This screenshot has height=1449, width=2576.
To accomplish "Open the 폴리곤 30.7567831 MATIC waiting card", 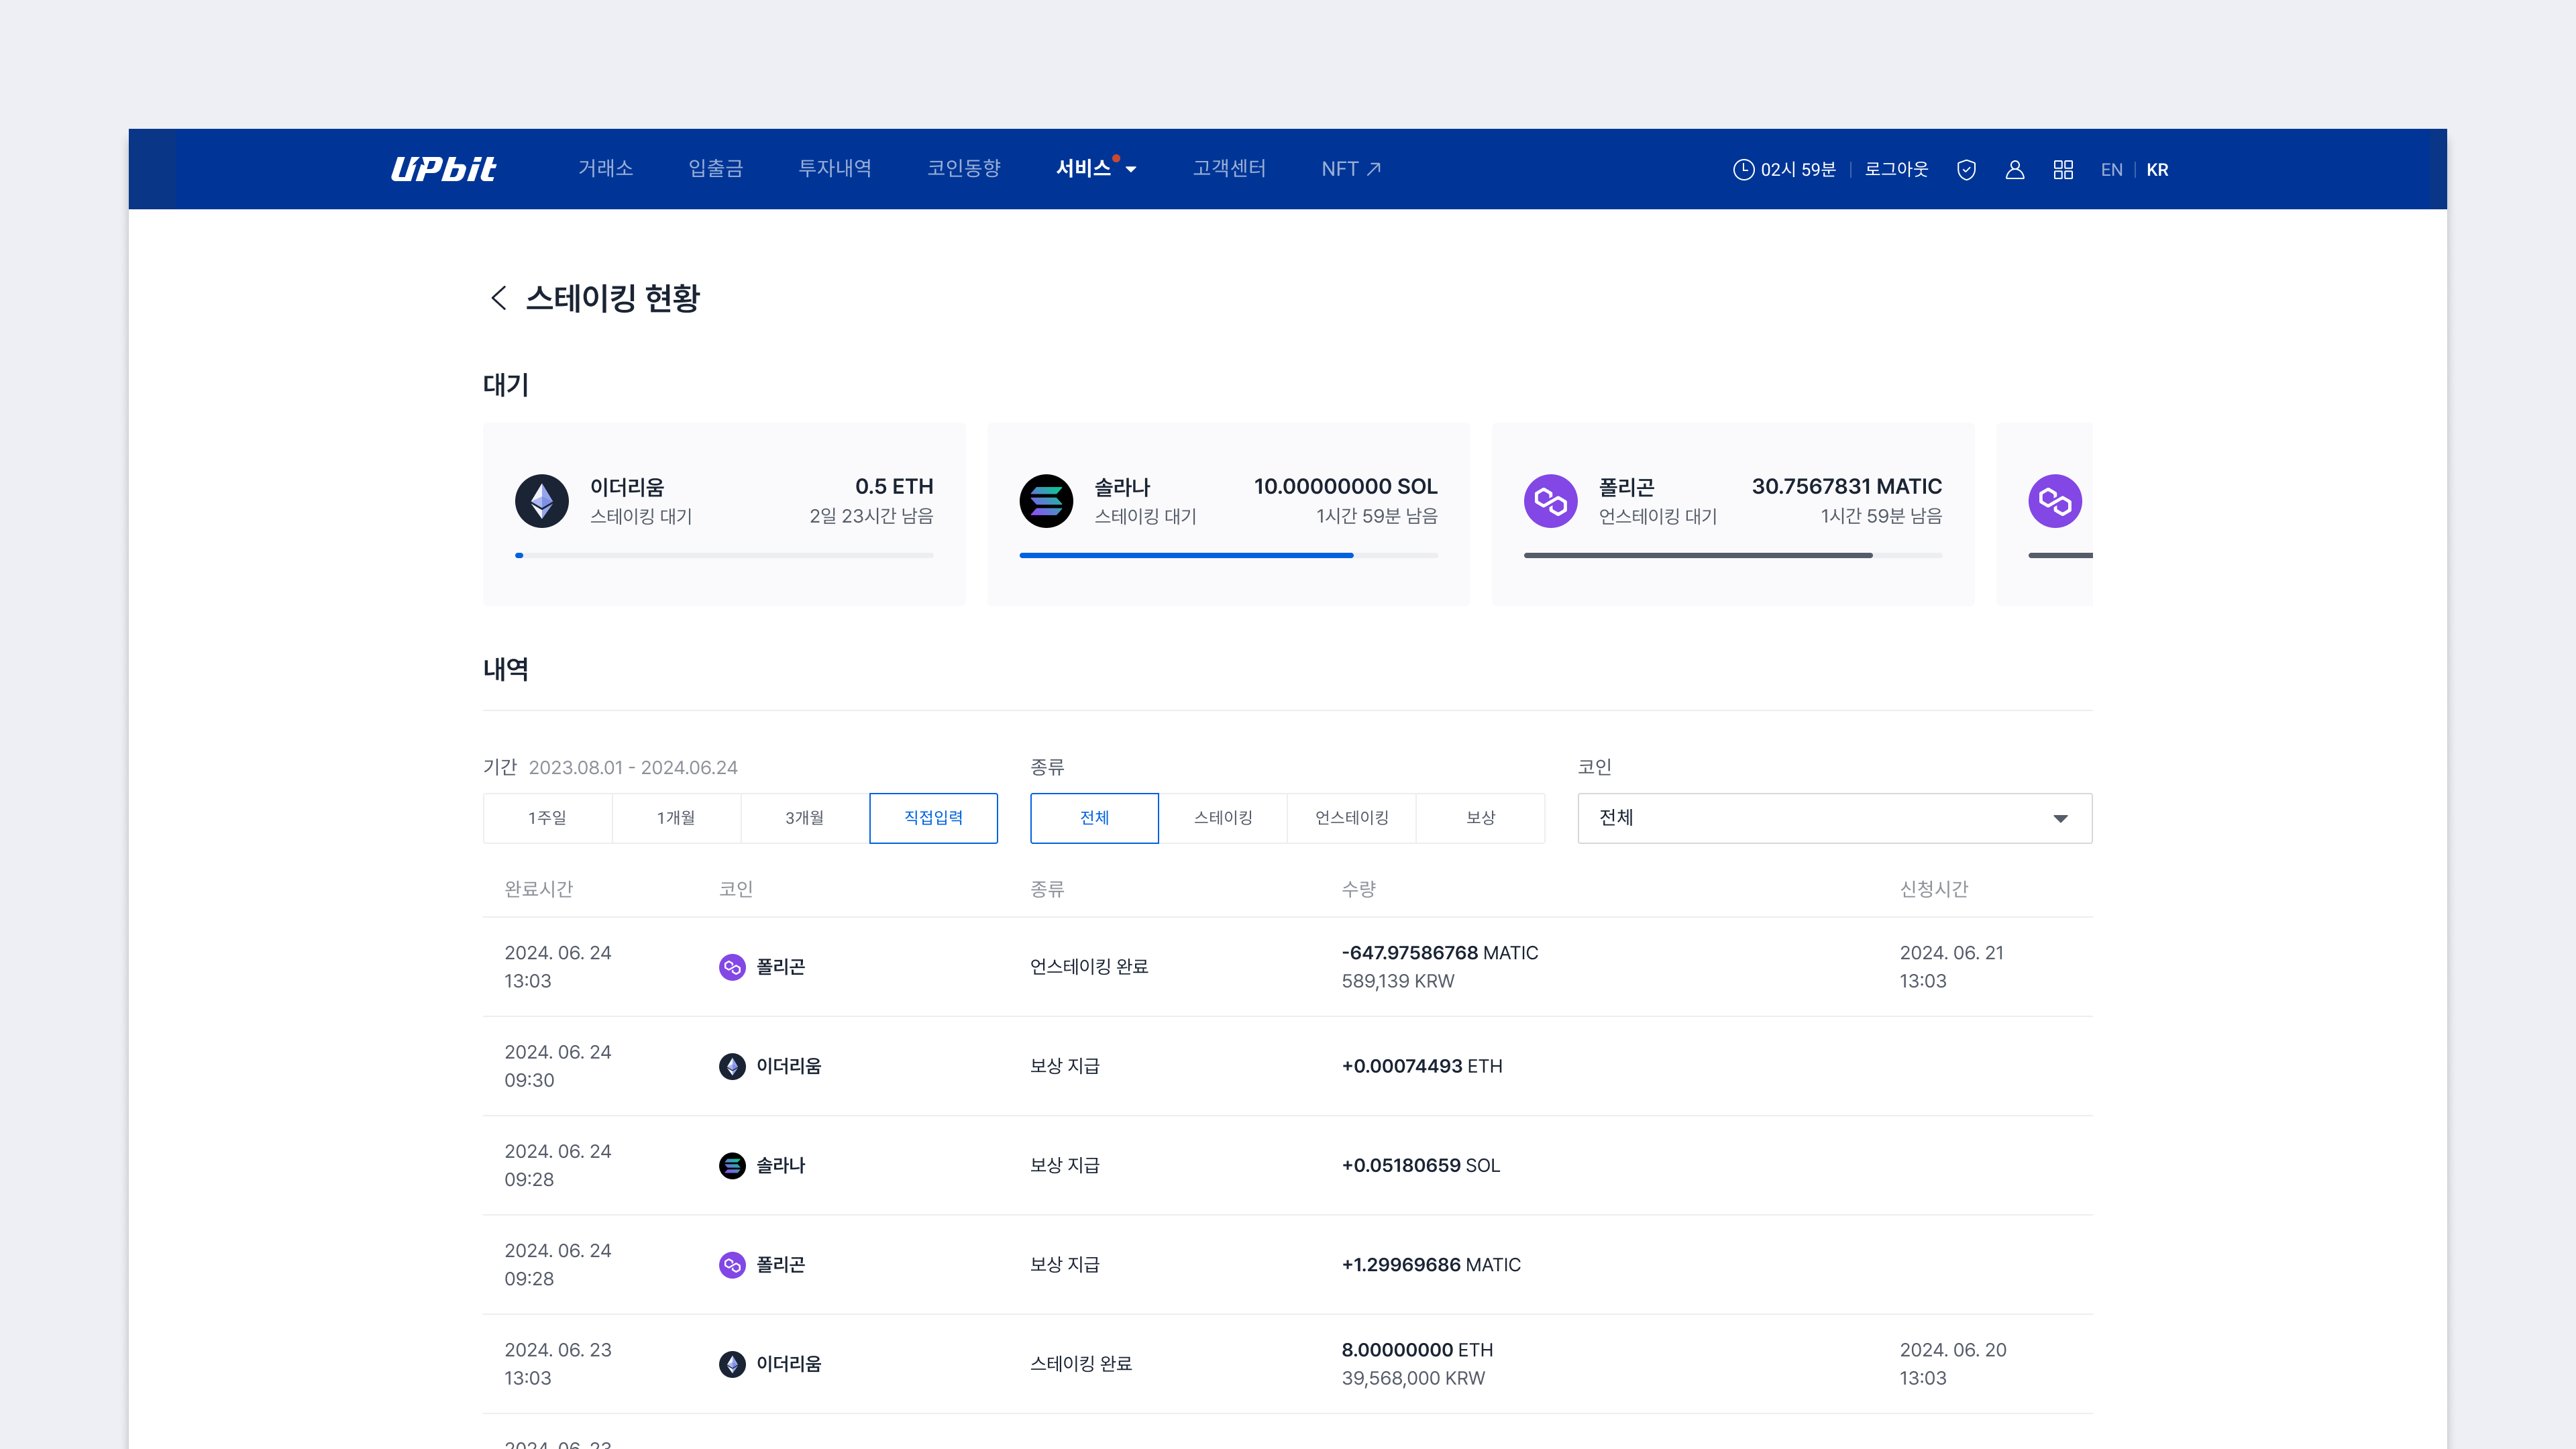I will coord(1733,514).
